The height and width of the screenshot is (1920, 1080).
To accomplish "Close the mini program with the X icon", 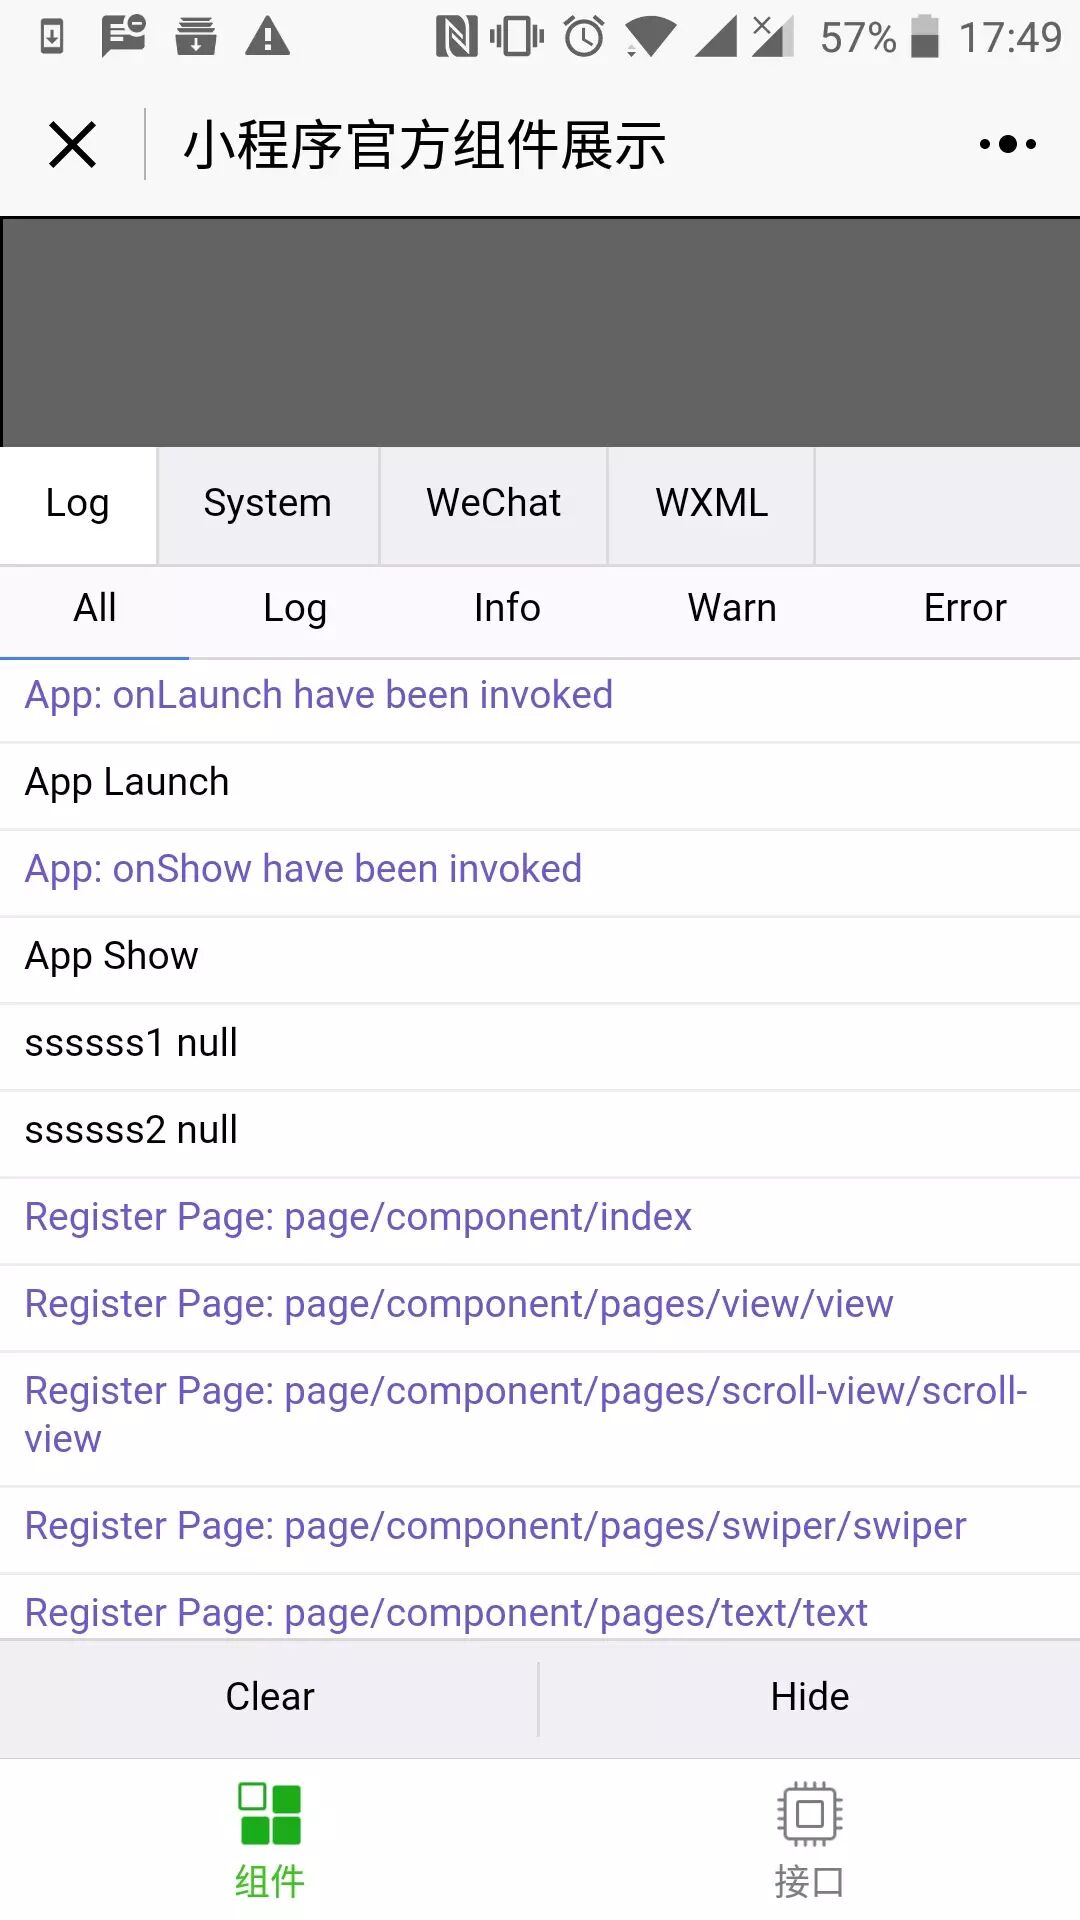I will (x=73, y=145).
